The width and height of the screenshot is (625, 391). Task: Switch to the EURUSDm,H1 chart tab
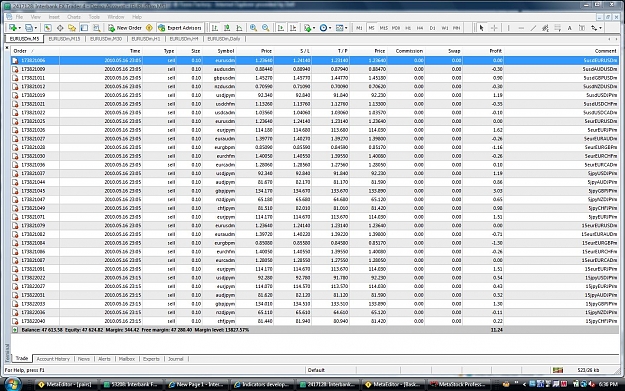(145, 39)
